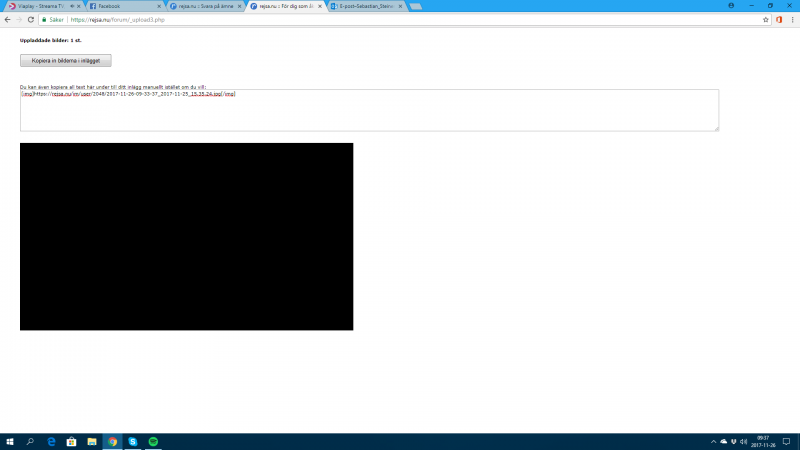Click the uploaded black image preview

pyautogui.click(x=187, y=237)
